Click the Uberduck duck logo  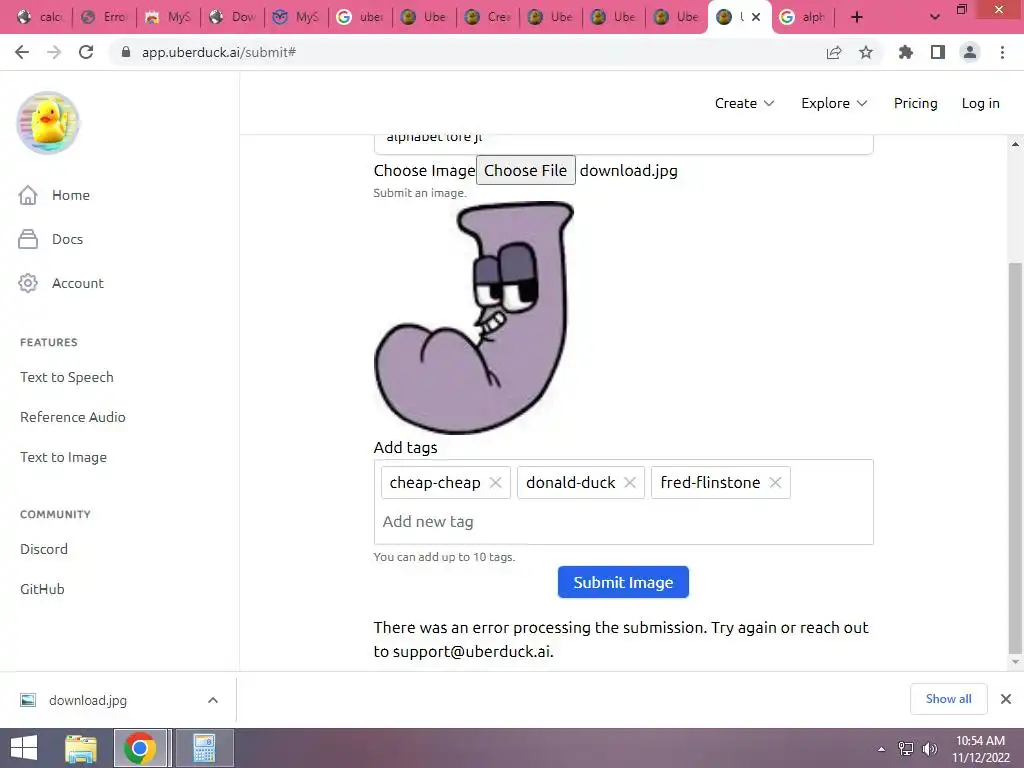(x=48, y=123)
